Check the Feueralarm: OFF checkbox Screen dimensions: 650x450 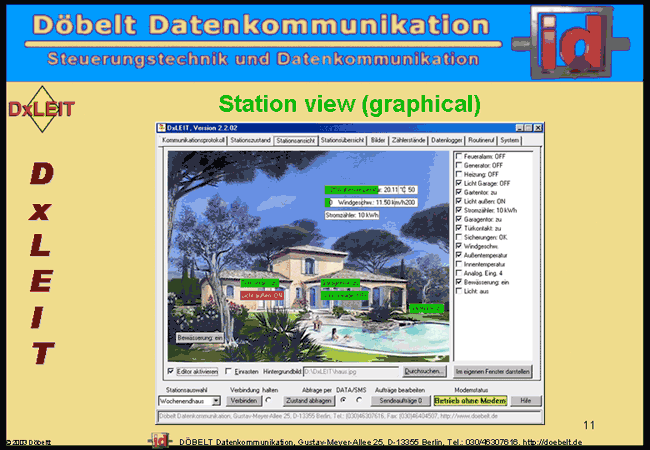[459, 156]
